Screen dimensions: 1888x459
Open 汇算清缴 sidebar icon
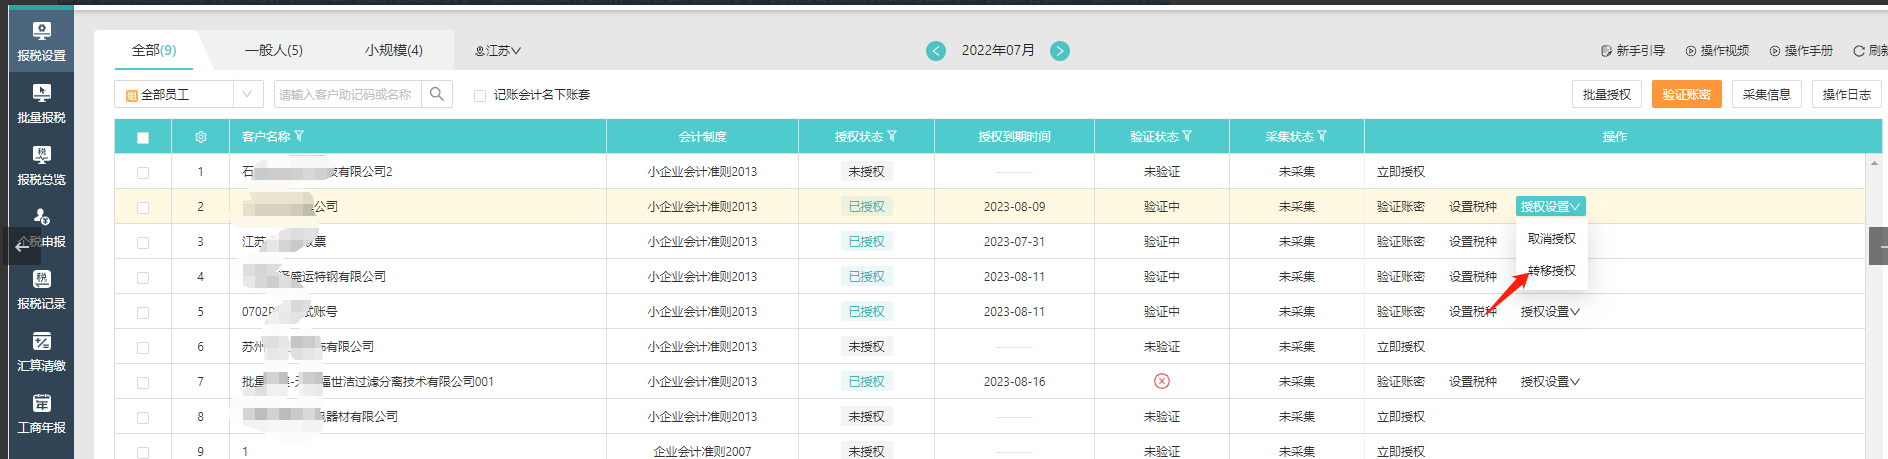pyautogui.click(x=41, y=352)
